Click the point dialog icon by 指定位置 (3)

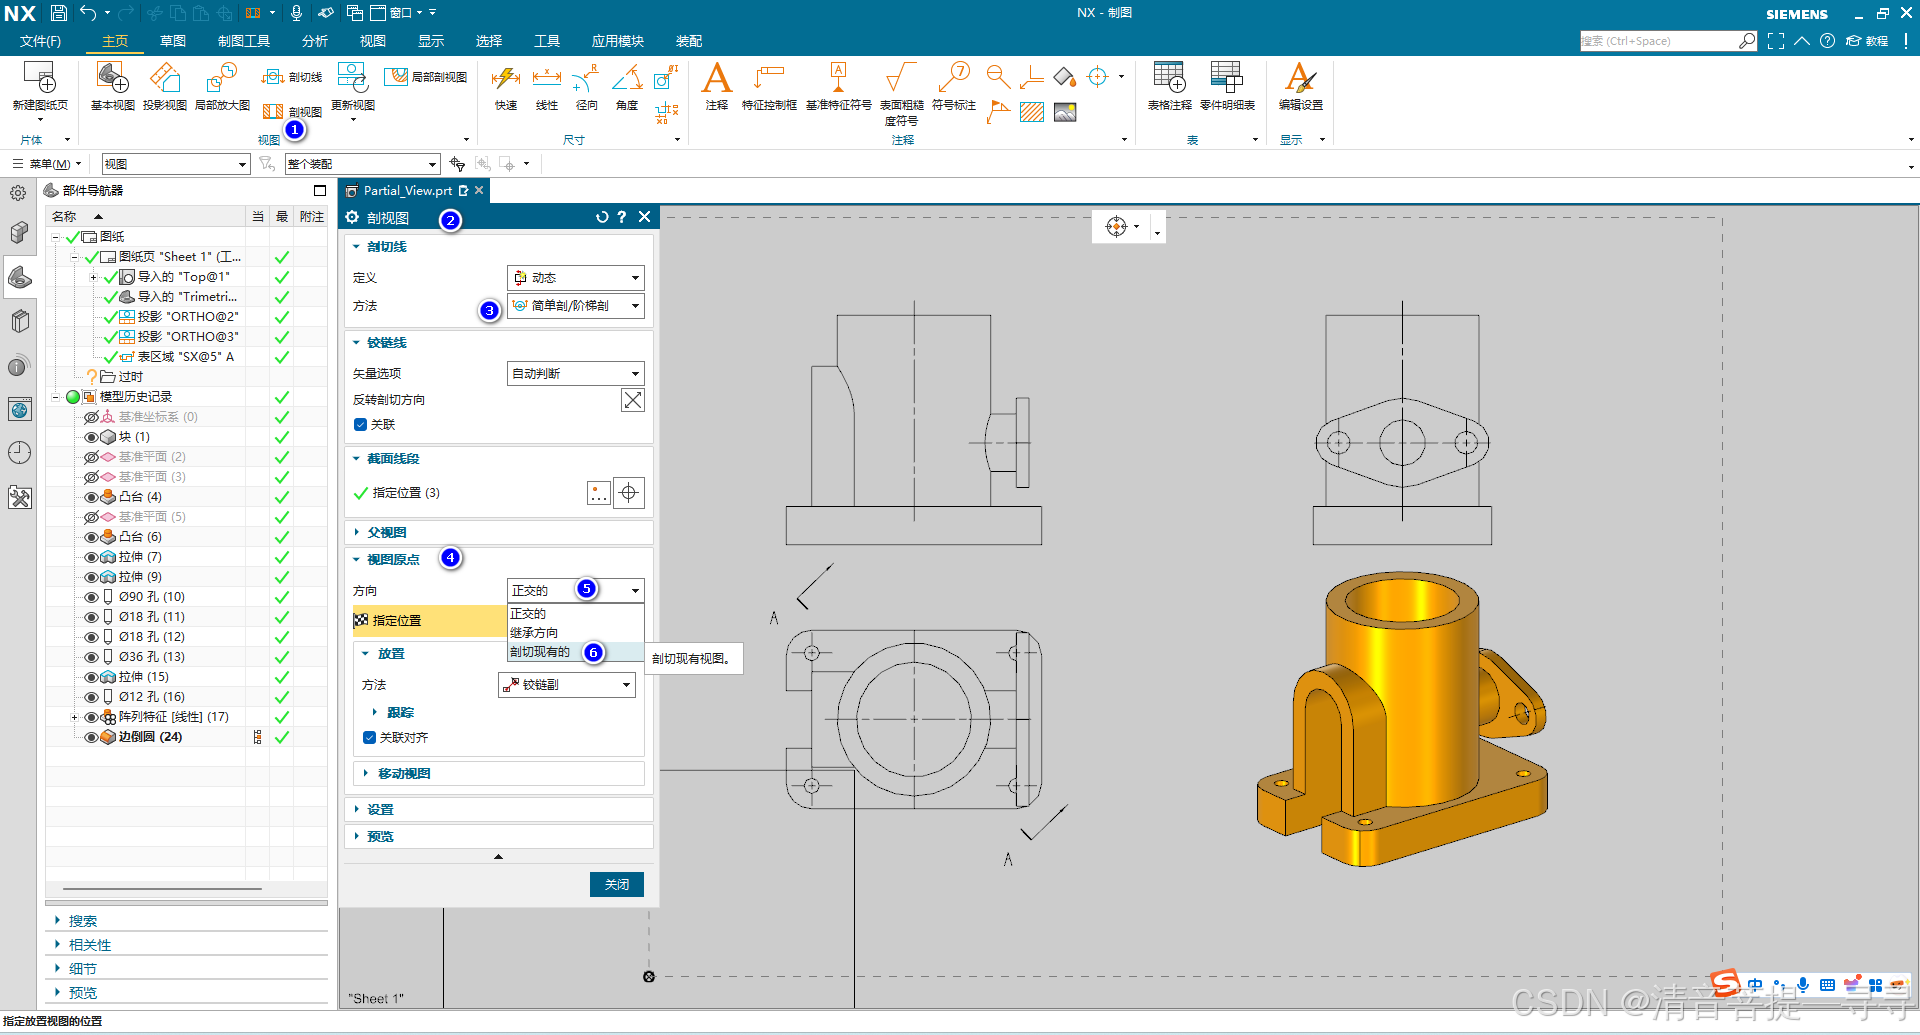pos(598,493)
